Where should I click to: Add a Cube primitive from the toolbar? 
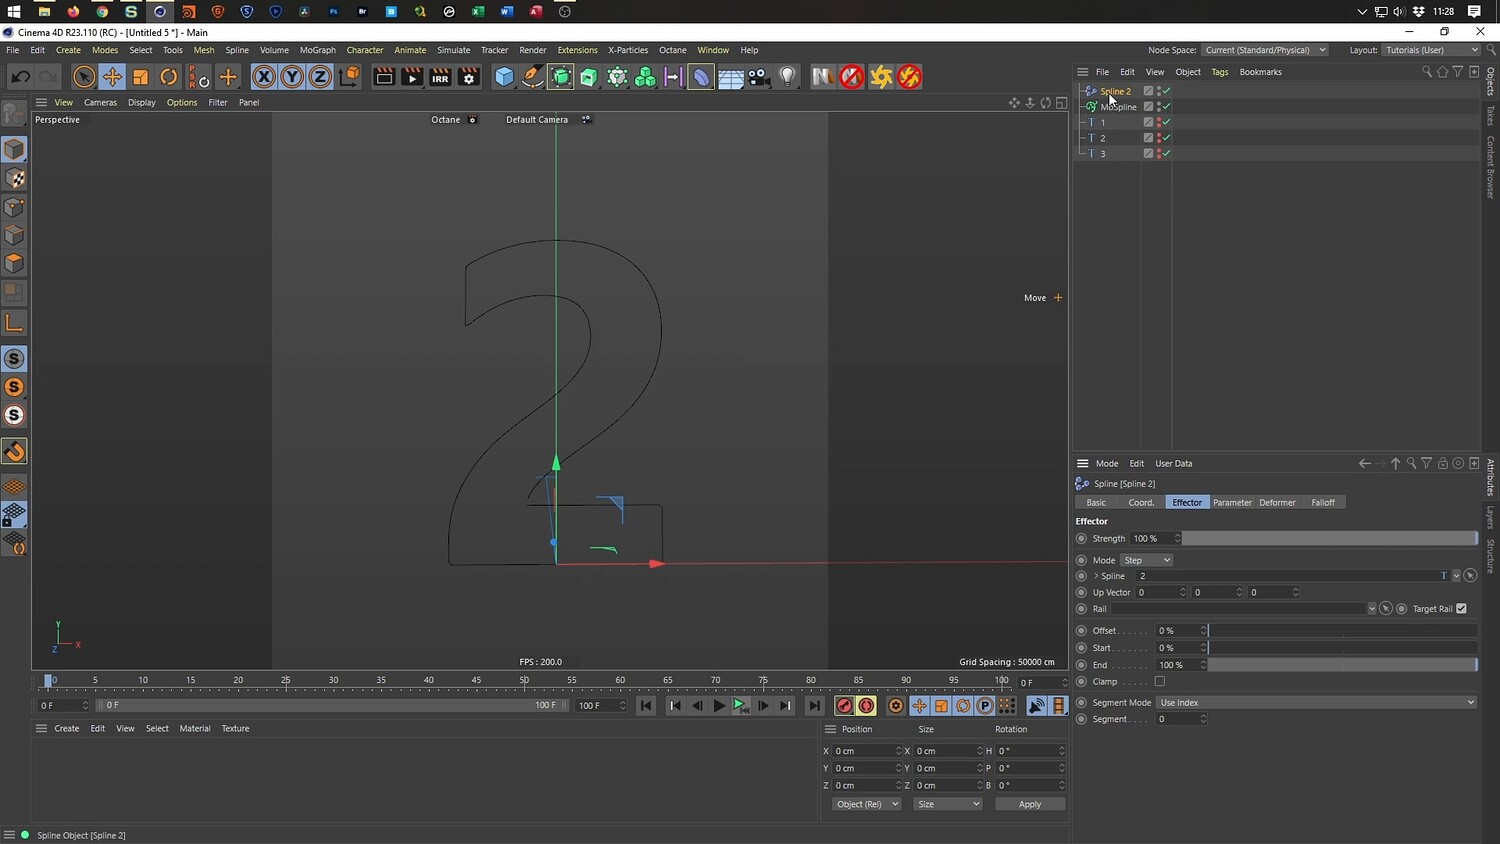[x=504, y=77]
